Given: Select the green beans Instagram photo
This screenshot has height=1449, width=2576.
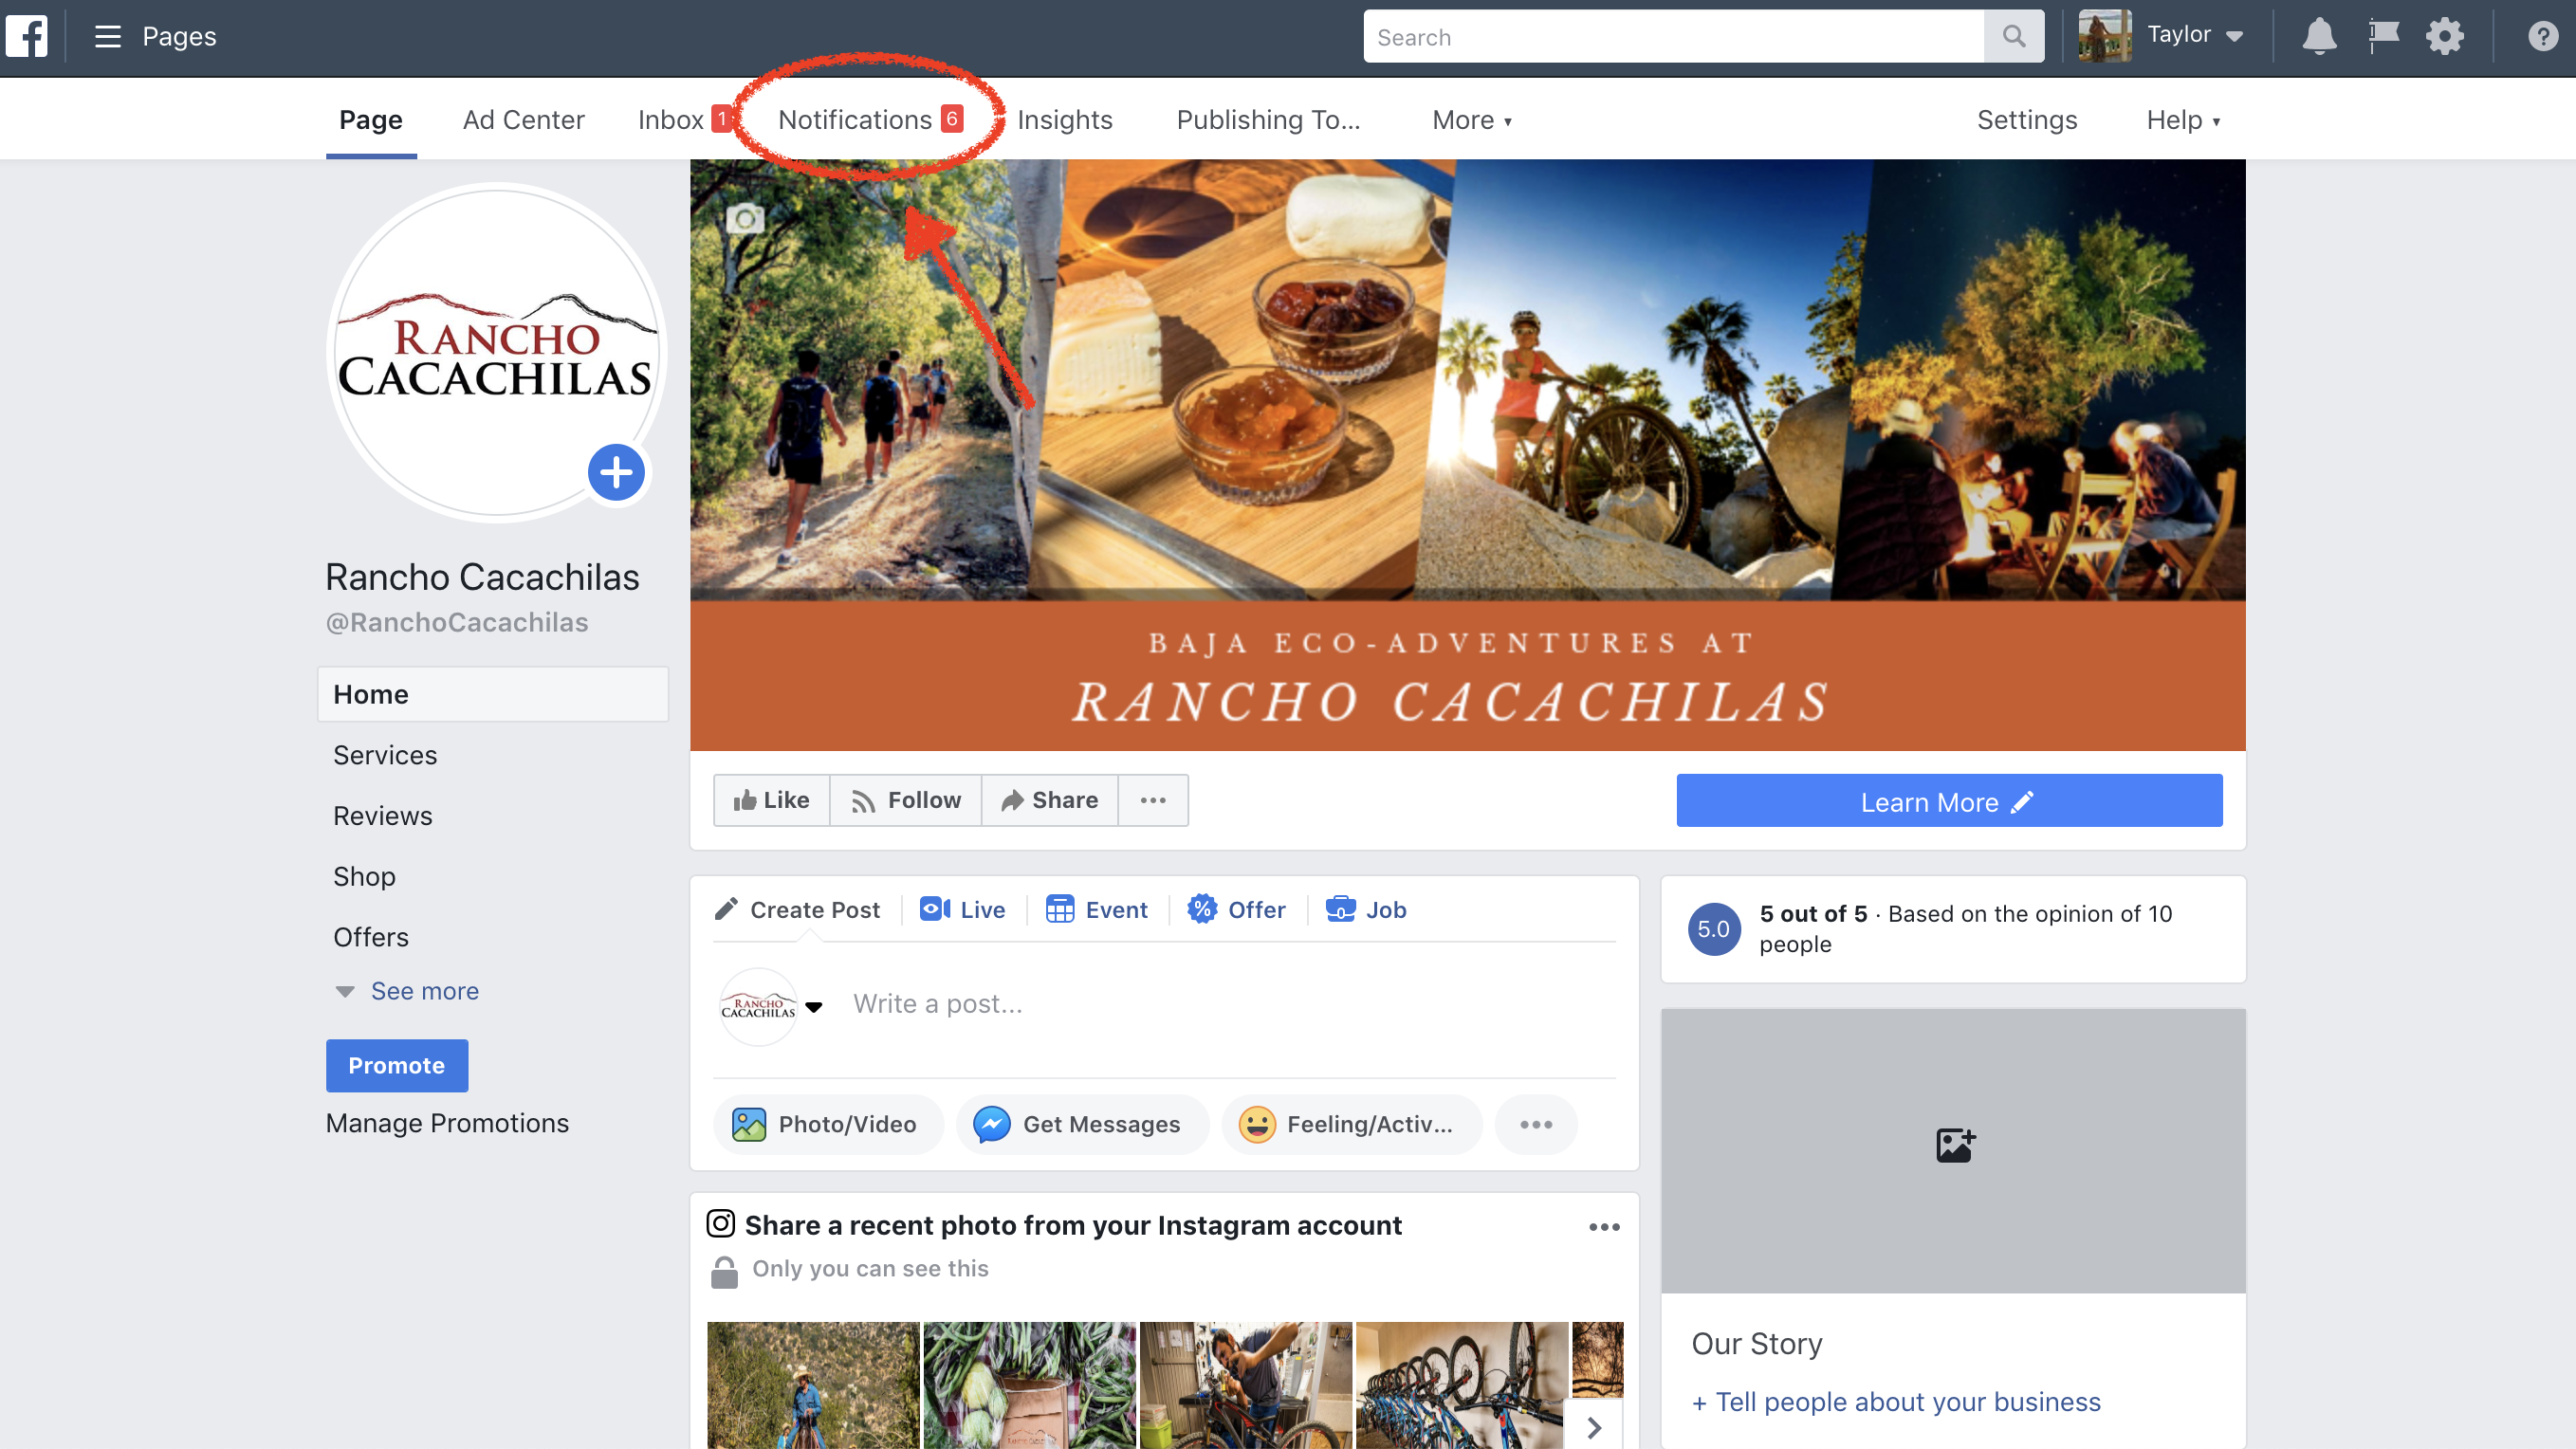Looking at the screenshot, I should (1029, 1385).
